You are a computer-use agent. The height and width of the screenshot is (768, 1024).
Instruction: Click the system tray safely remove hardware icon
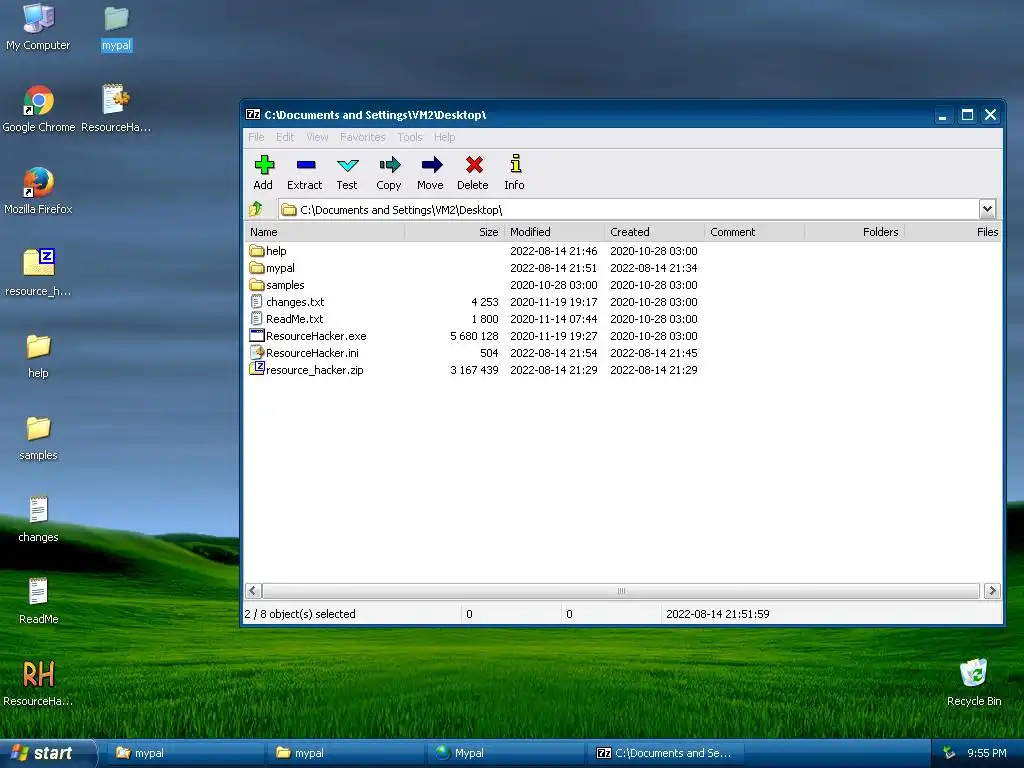(949, 753)
